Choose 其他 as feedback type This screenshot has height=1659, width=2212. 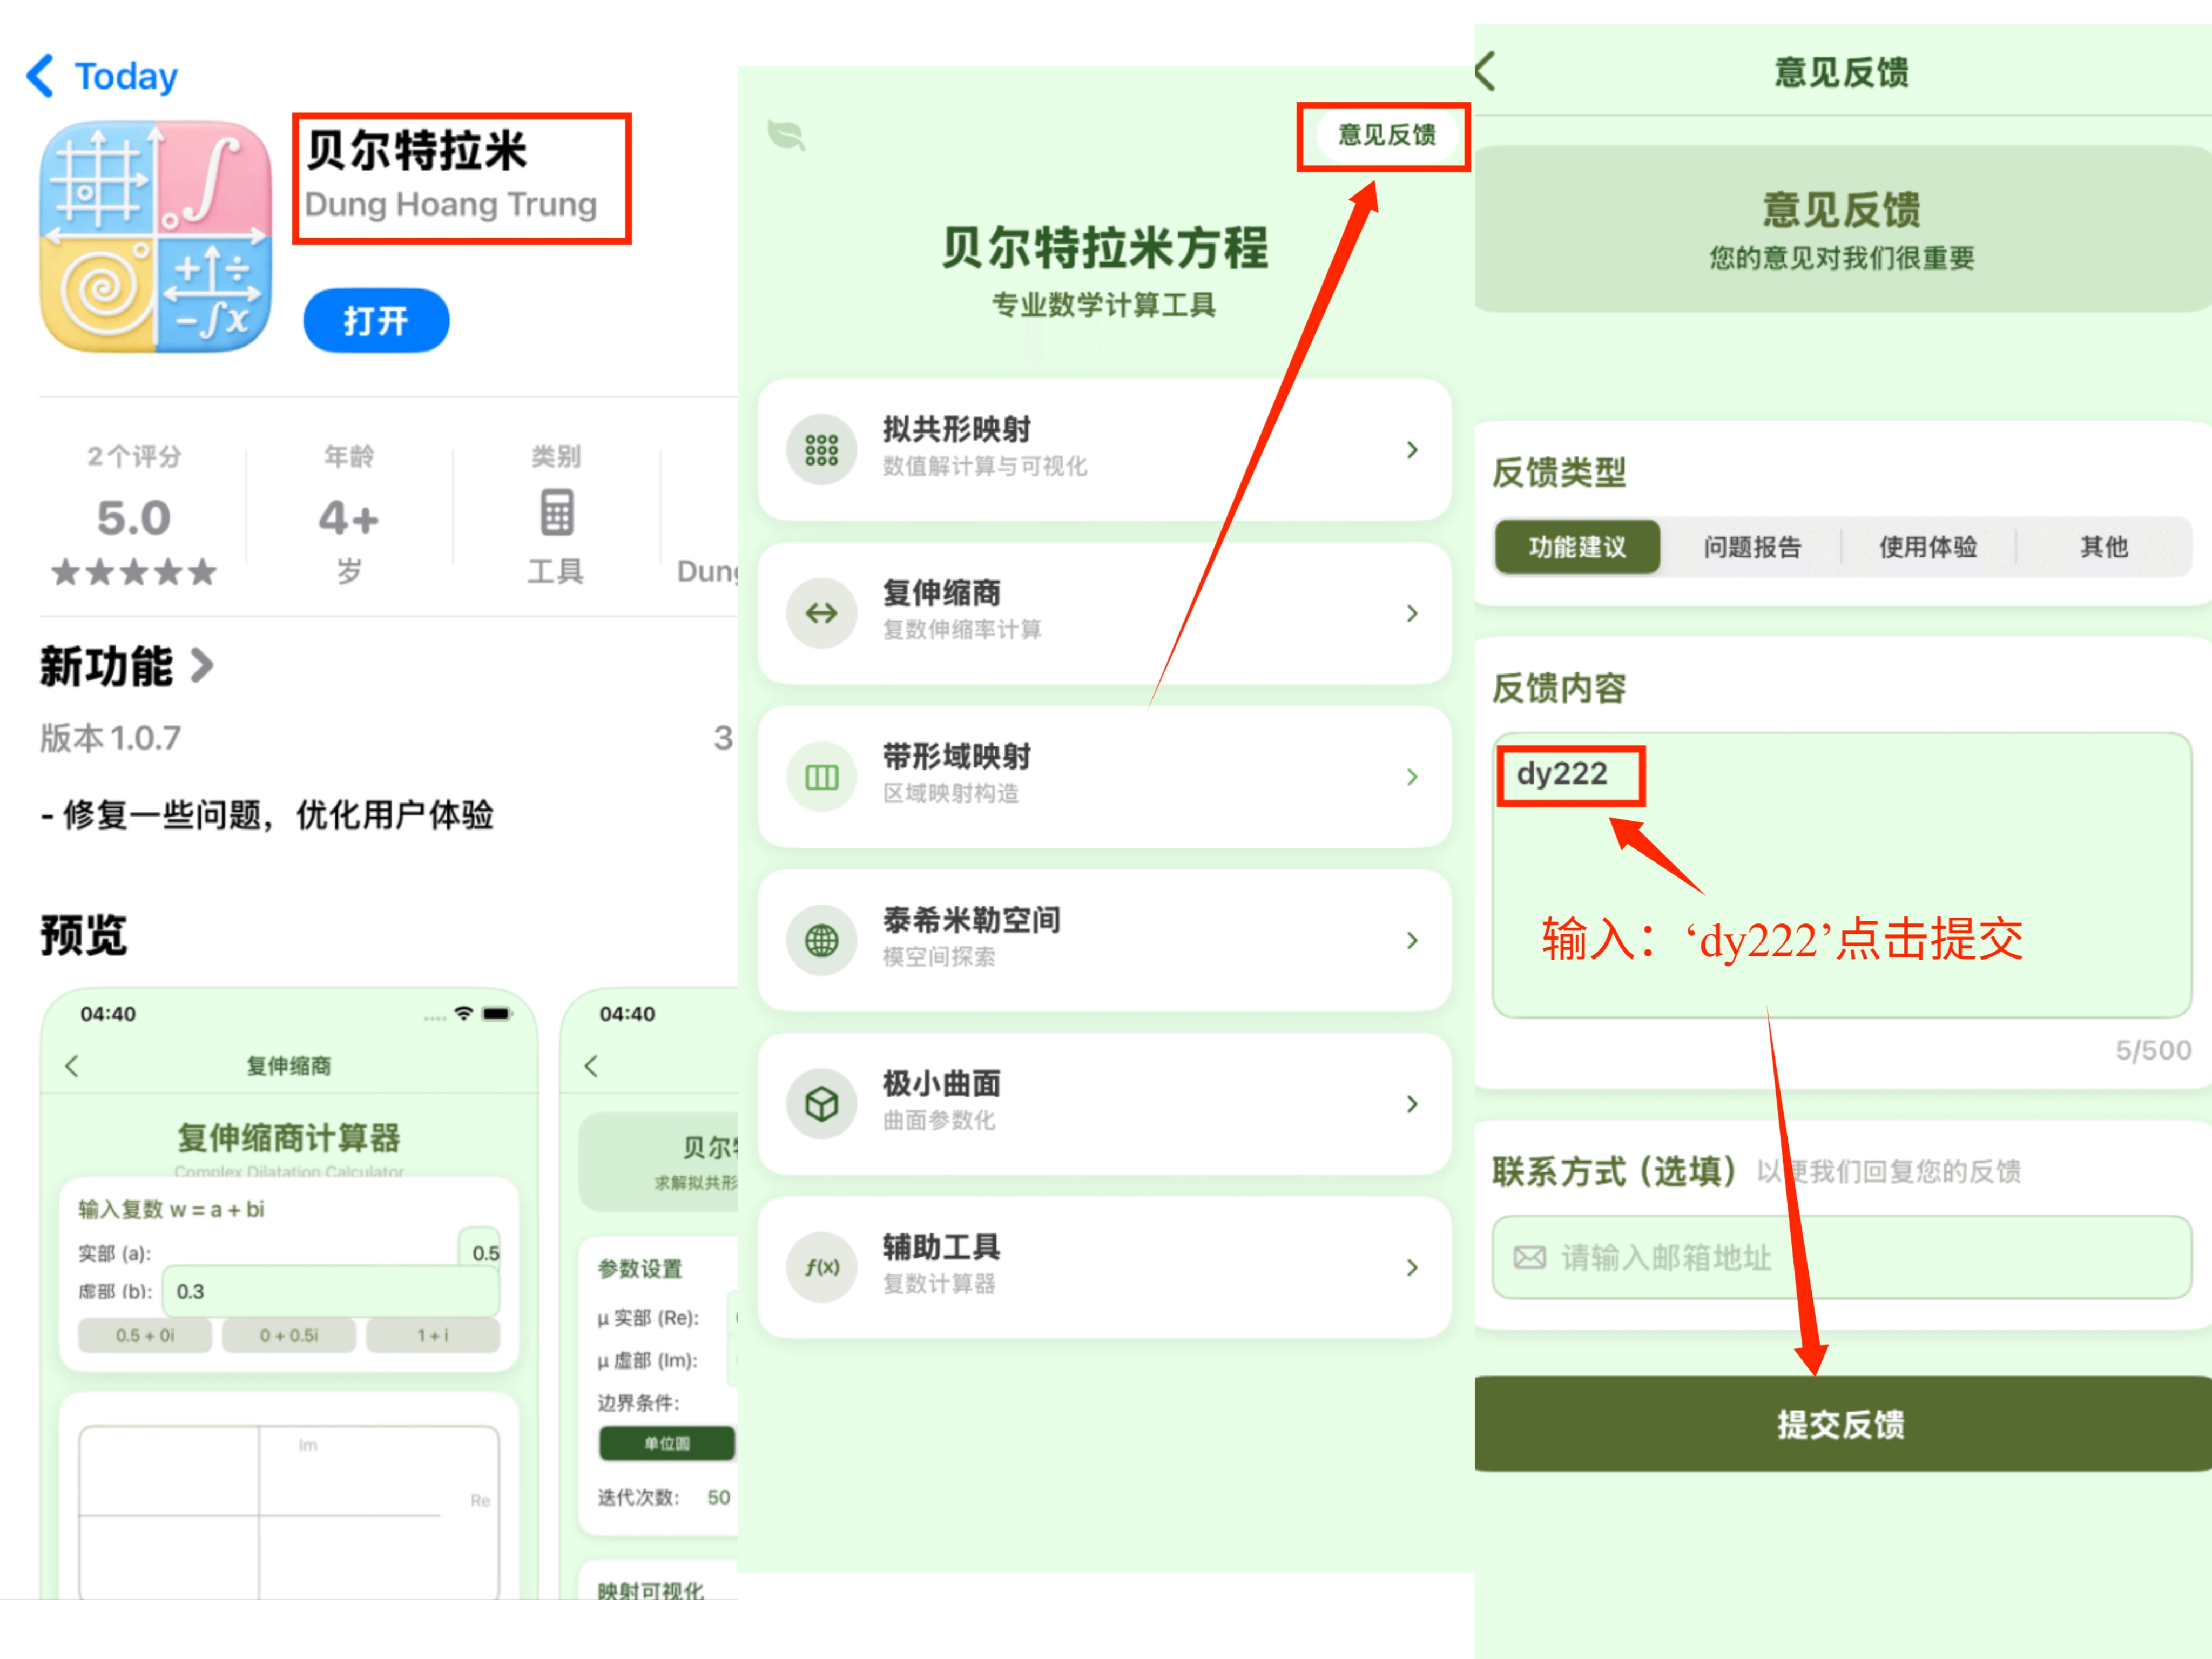point(2104,547)
